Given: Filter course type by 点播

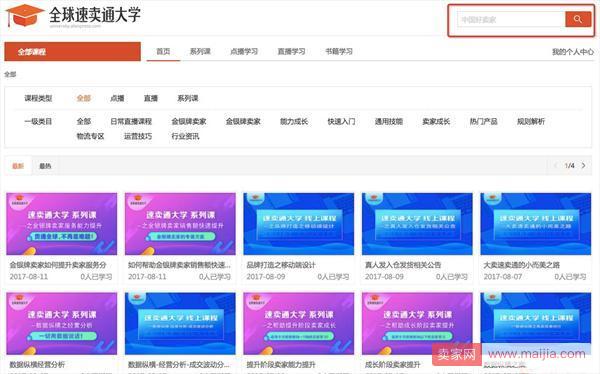Looking at the screenshot, I should (x=117, y=98).
